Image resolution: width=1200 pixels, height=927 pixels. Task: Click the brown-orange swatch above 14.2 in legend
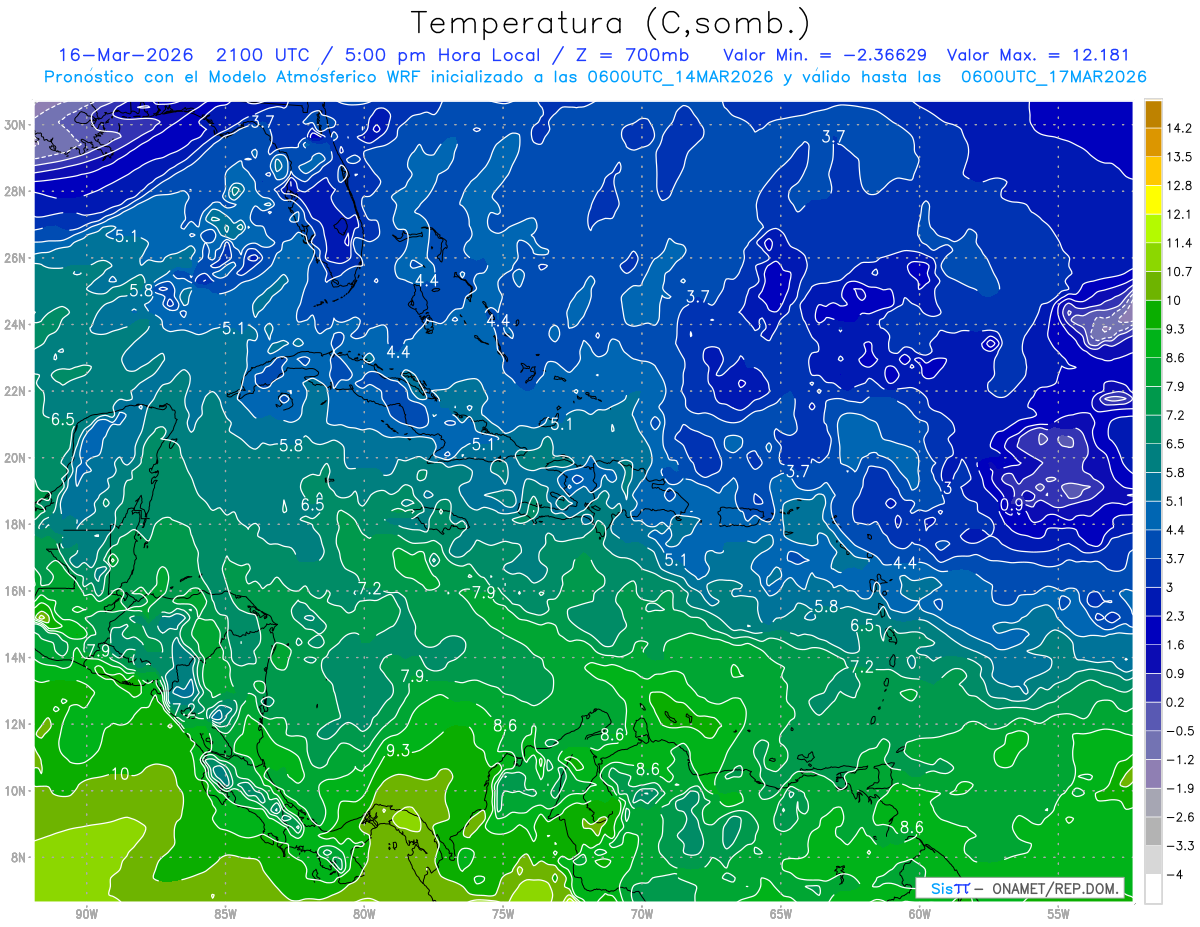[1153, 114]
